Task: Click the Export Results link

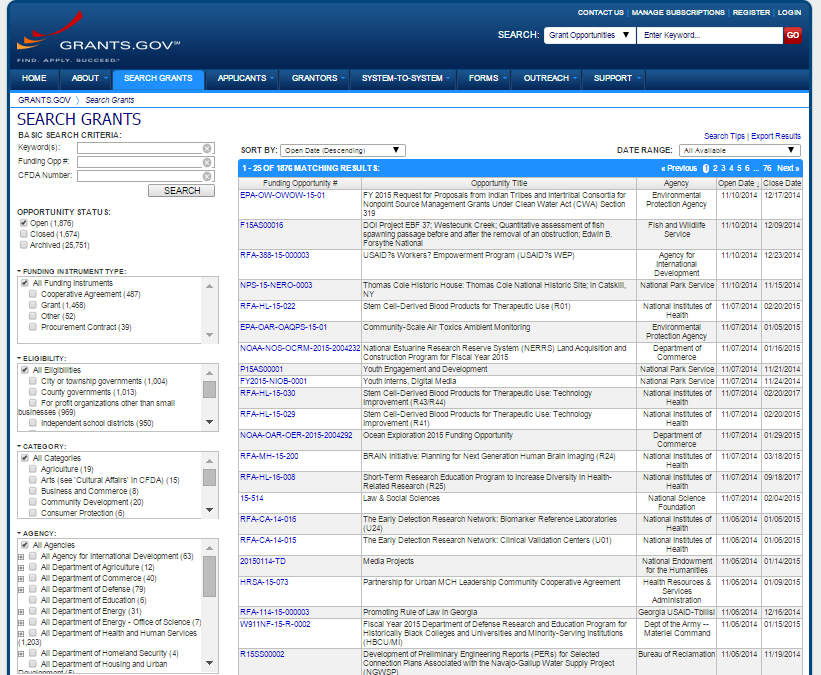Action: pos(776,136)
